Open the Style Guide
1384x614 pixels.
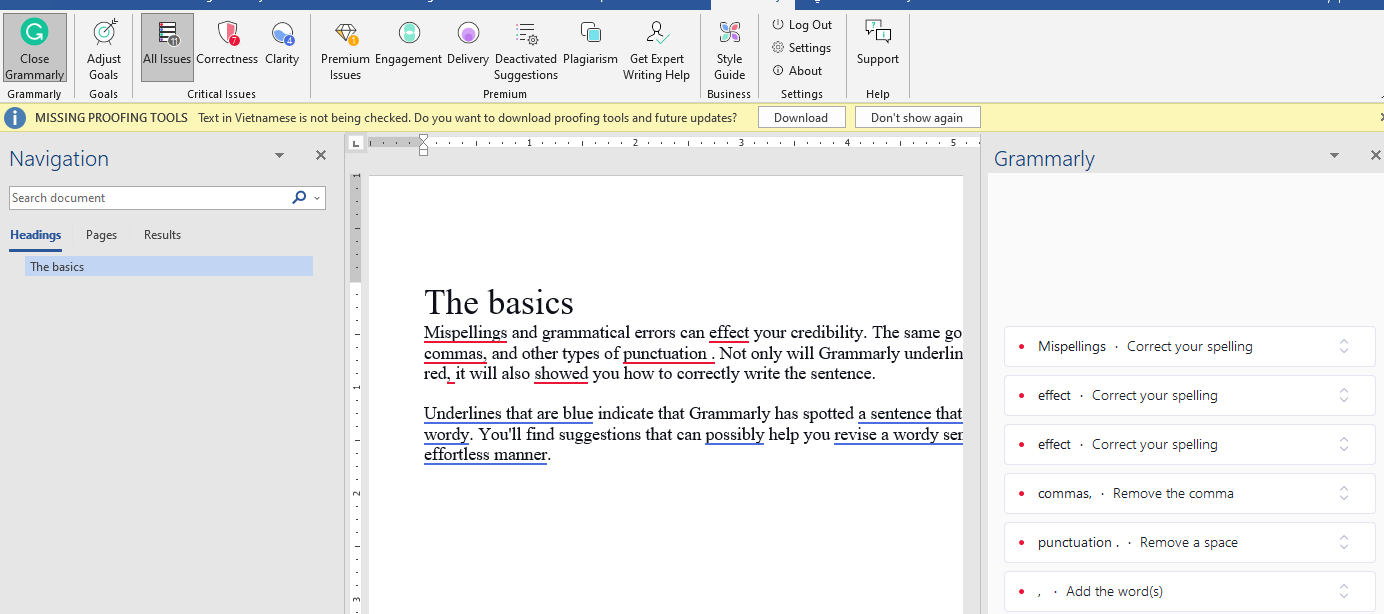[730, 49]
